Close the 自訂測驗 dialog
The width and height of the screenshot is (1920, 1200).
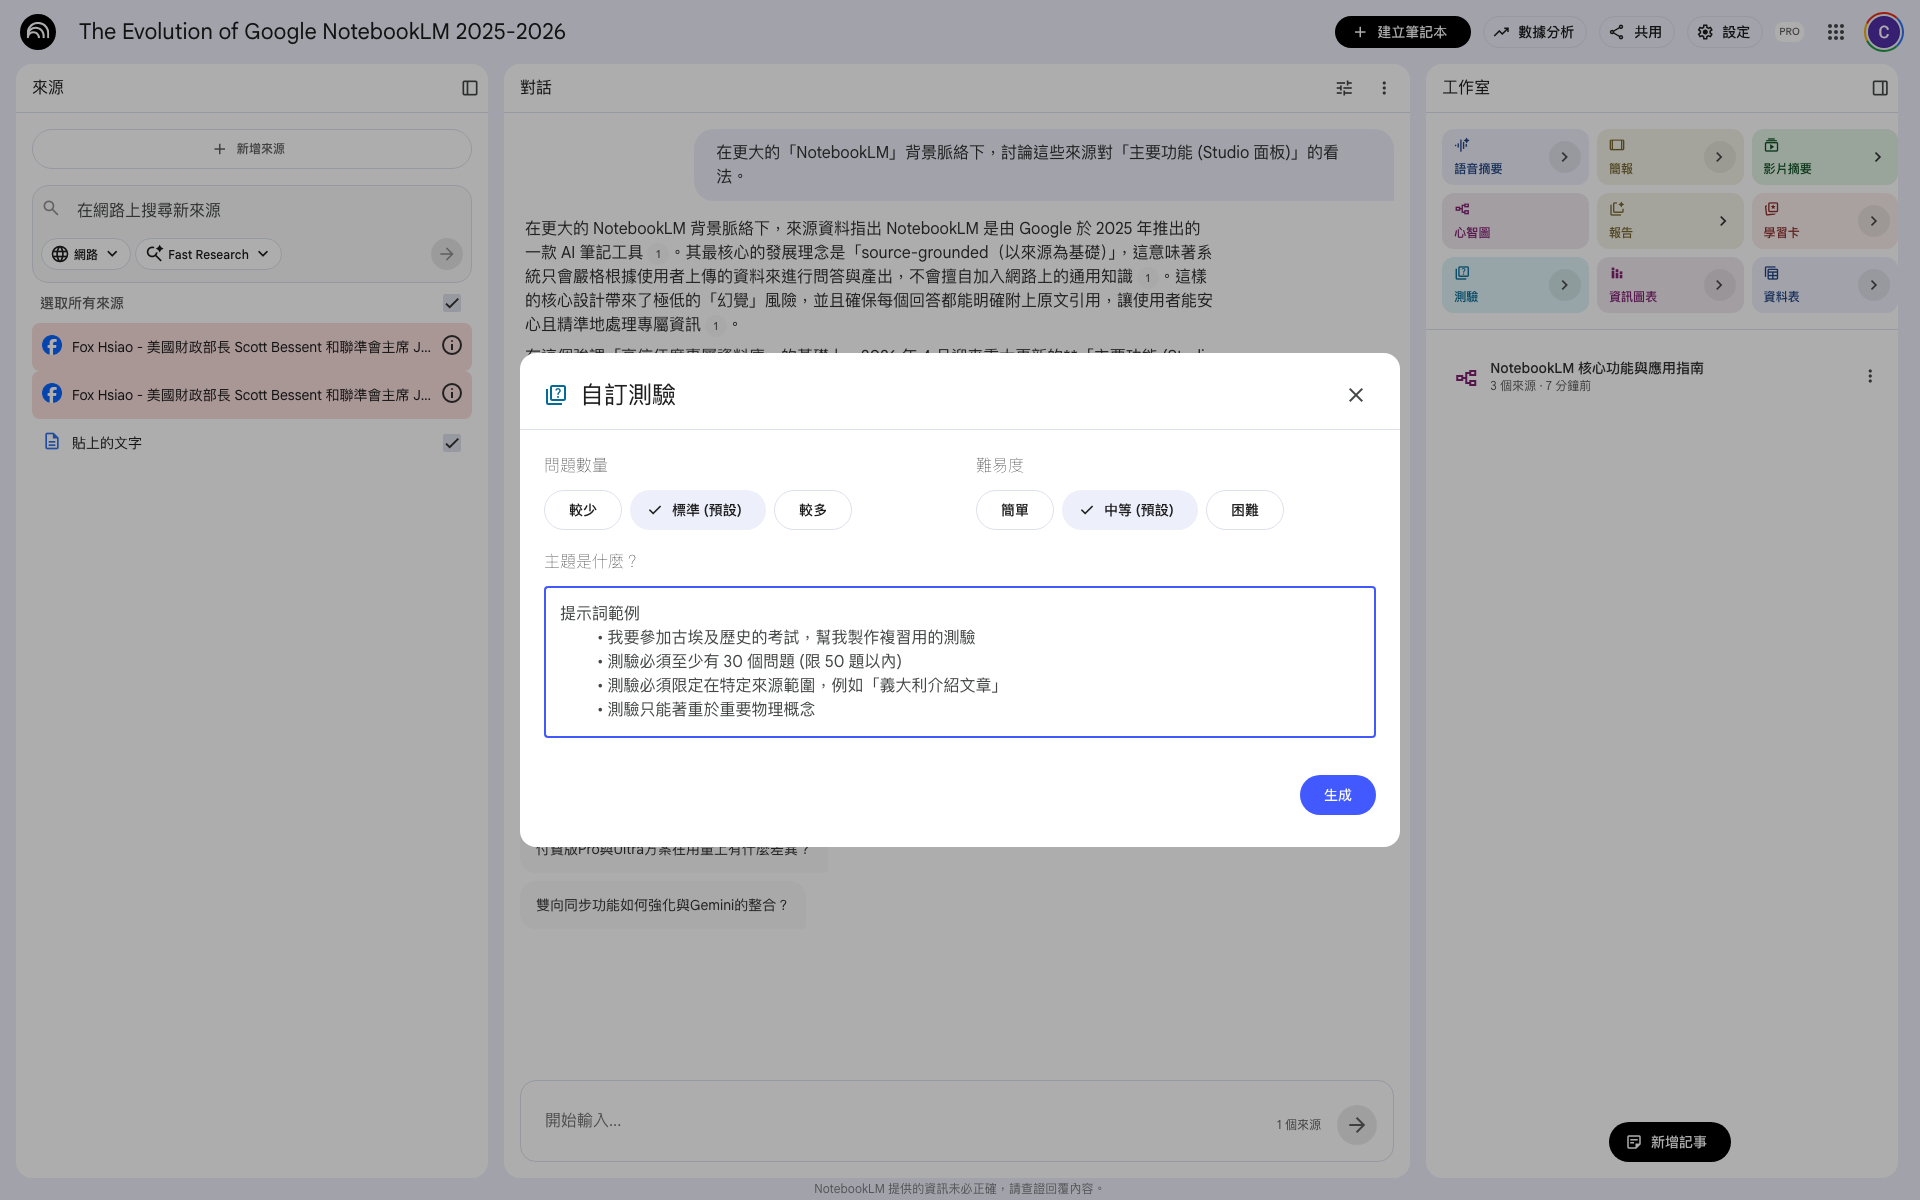pyautogui.click(x=1356, y=395)
